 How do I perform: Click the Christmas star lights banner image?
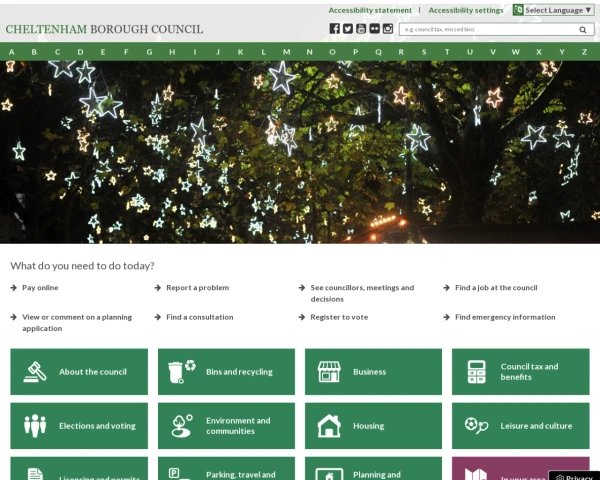300,152
